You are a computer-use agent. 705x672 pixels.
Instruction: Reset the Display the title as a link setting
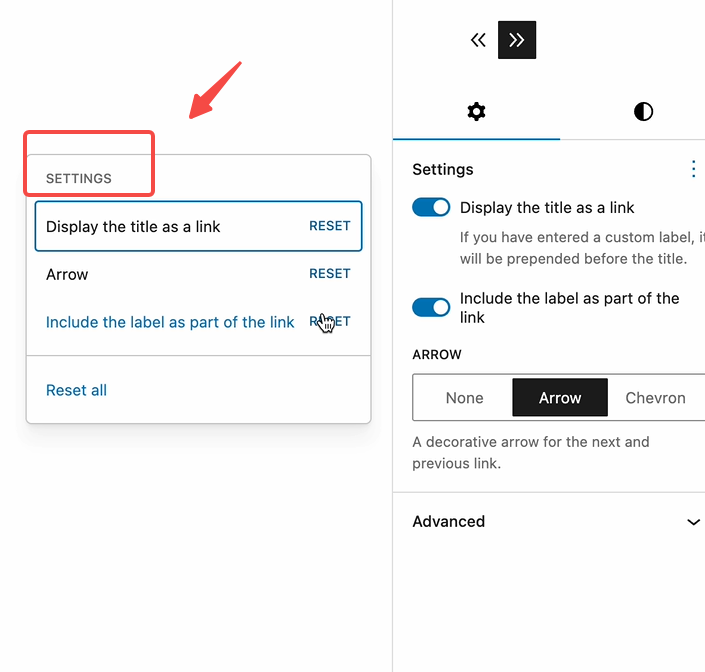329,226
